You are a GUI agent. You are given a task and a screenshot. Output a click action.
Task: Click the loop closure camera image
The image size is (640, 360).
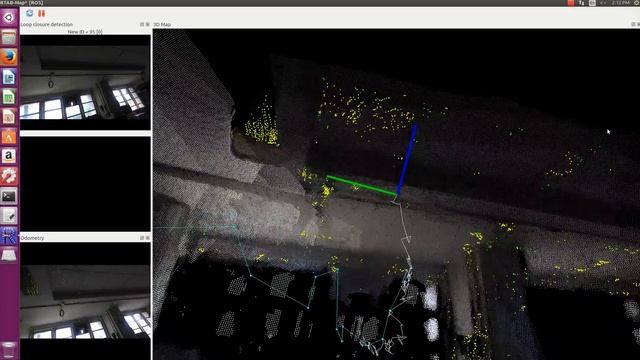85,82
